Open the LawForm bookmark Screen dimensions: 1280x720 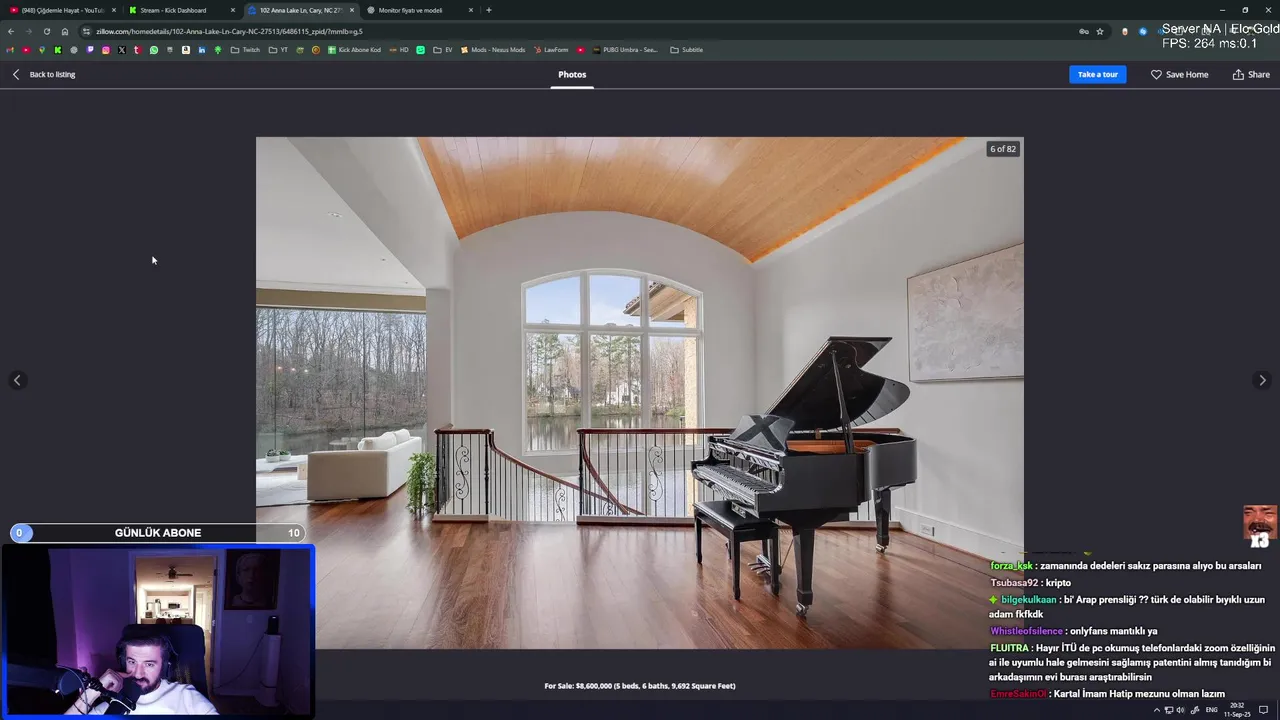pyautogui.click(x=551, y=50)
